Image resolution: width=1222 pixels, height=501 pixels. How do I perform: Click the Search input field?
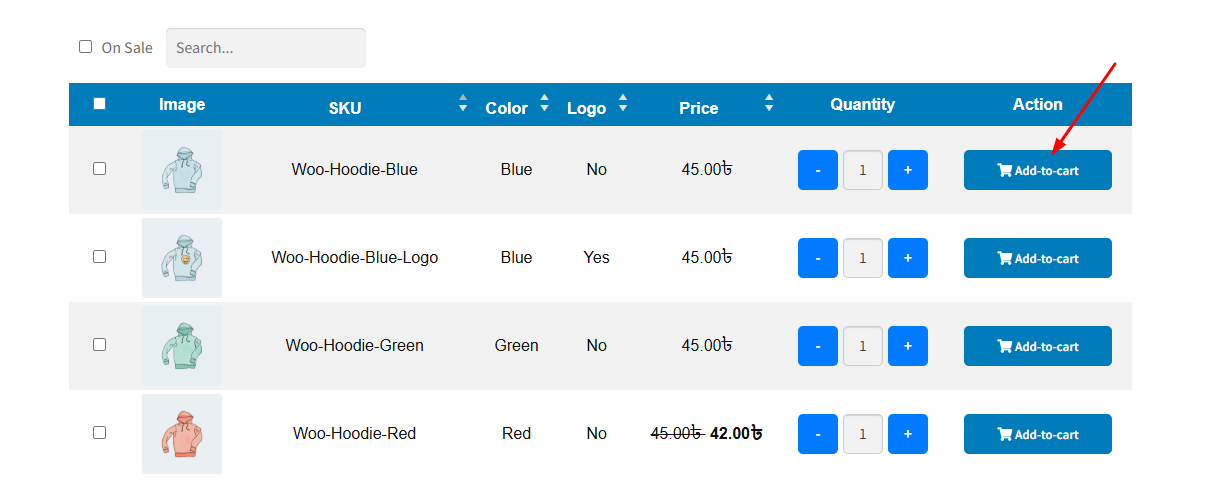point(265,48)
